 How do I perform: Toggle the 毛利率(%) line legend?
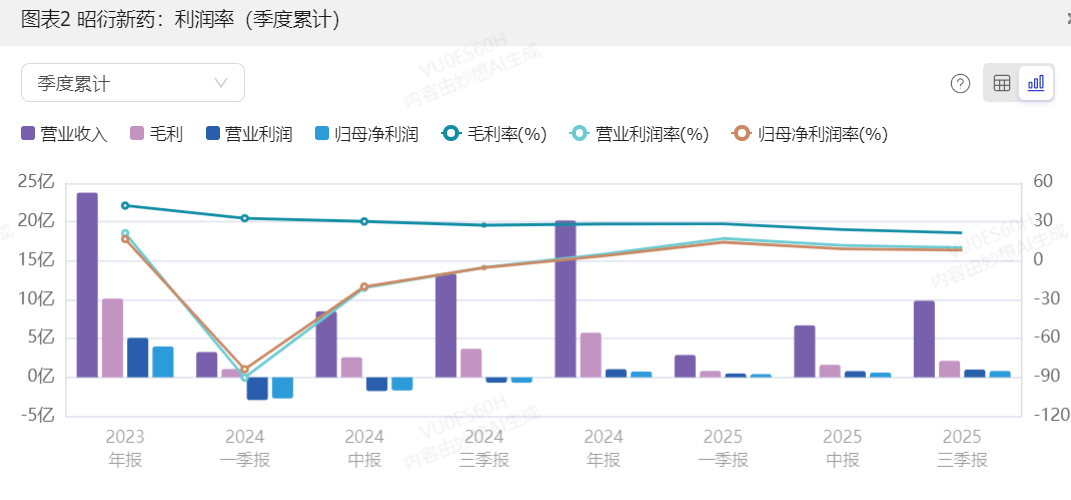coord(493,134)
